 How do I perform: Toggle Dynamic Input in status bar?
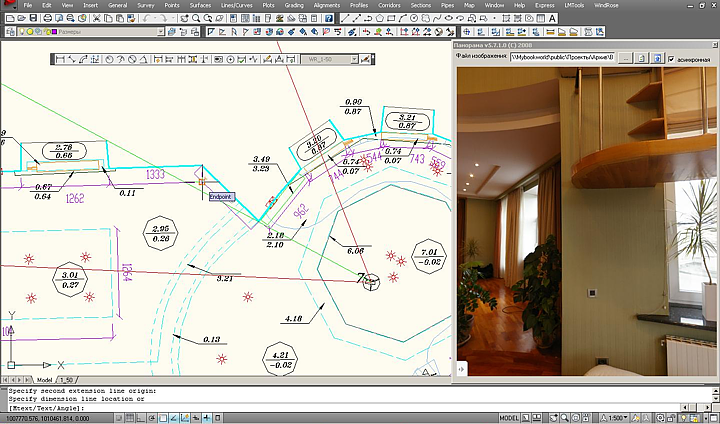pyautogui.click(x=196, y=418)
